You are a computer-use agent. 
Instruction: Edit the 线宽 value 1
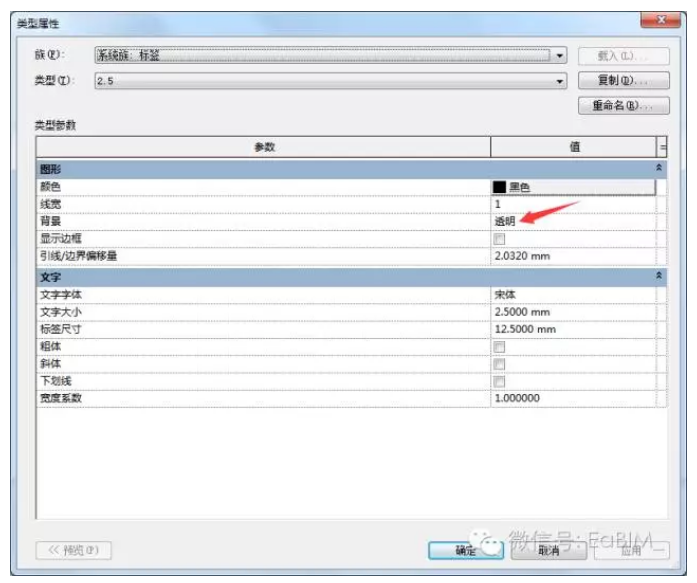coord(573,204)
